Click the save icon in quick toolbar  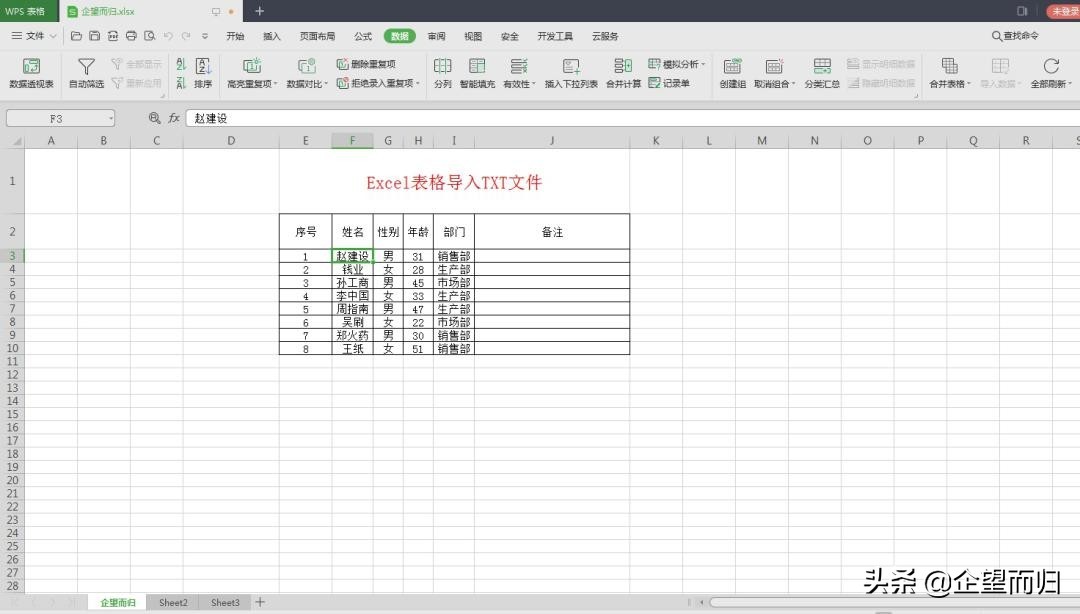[x=94, y=36]
